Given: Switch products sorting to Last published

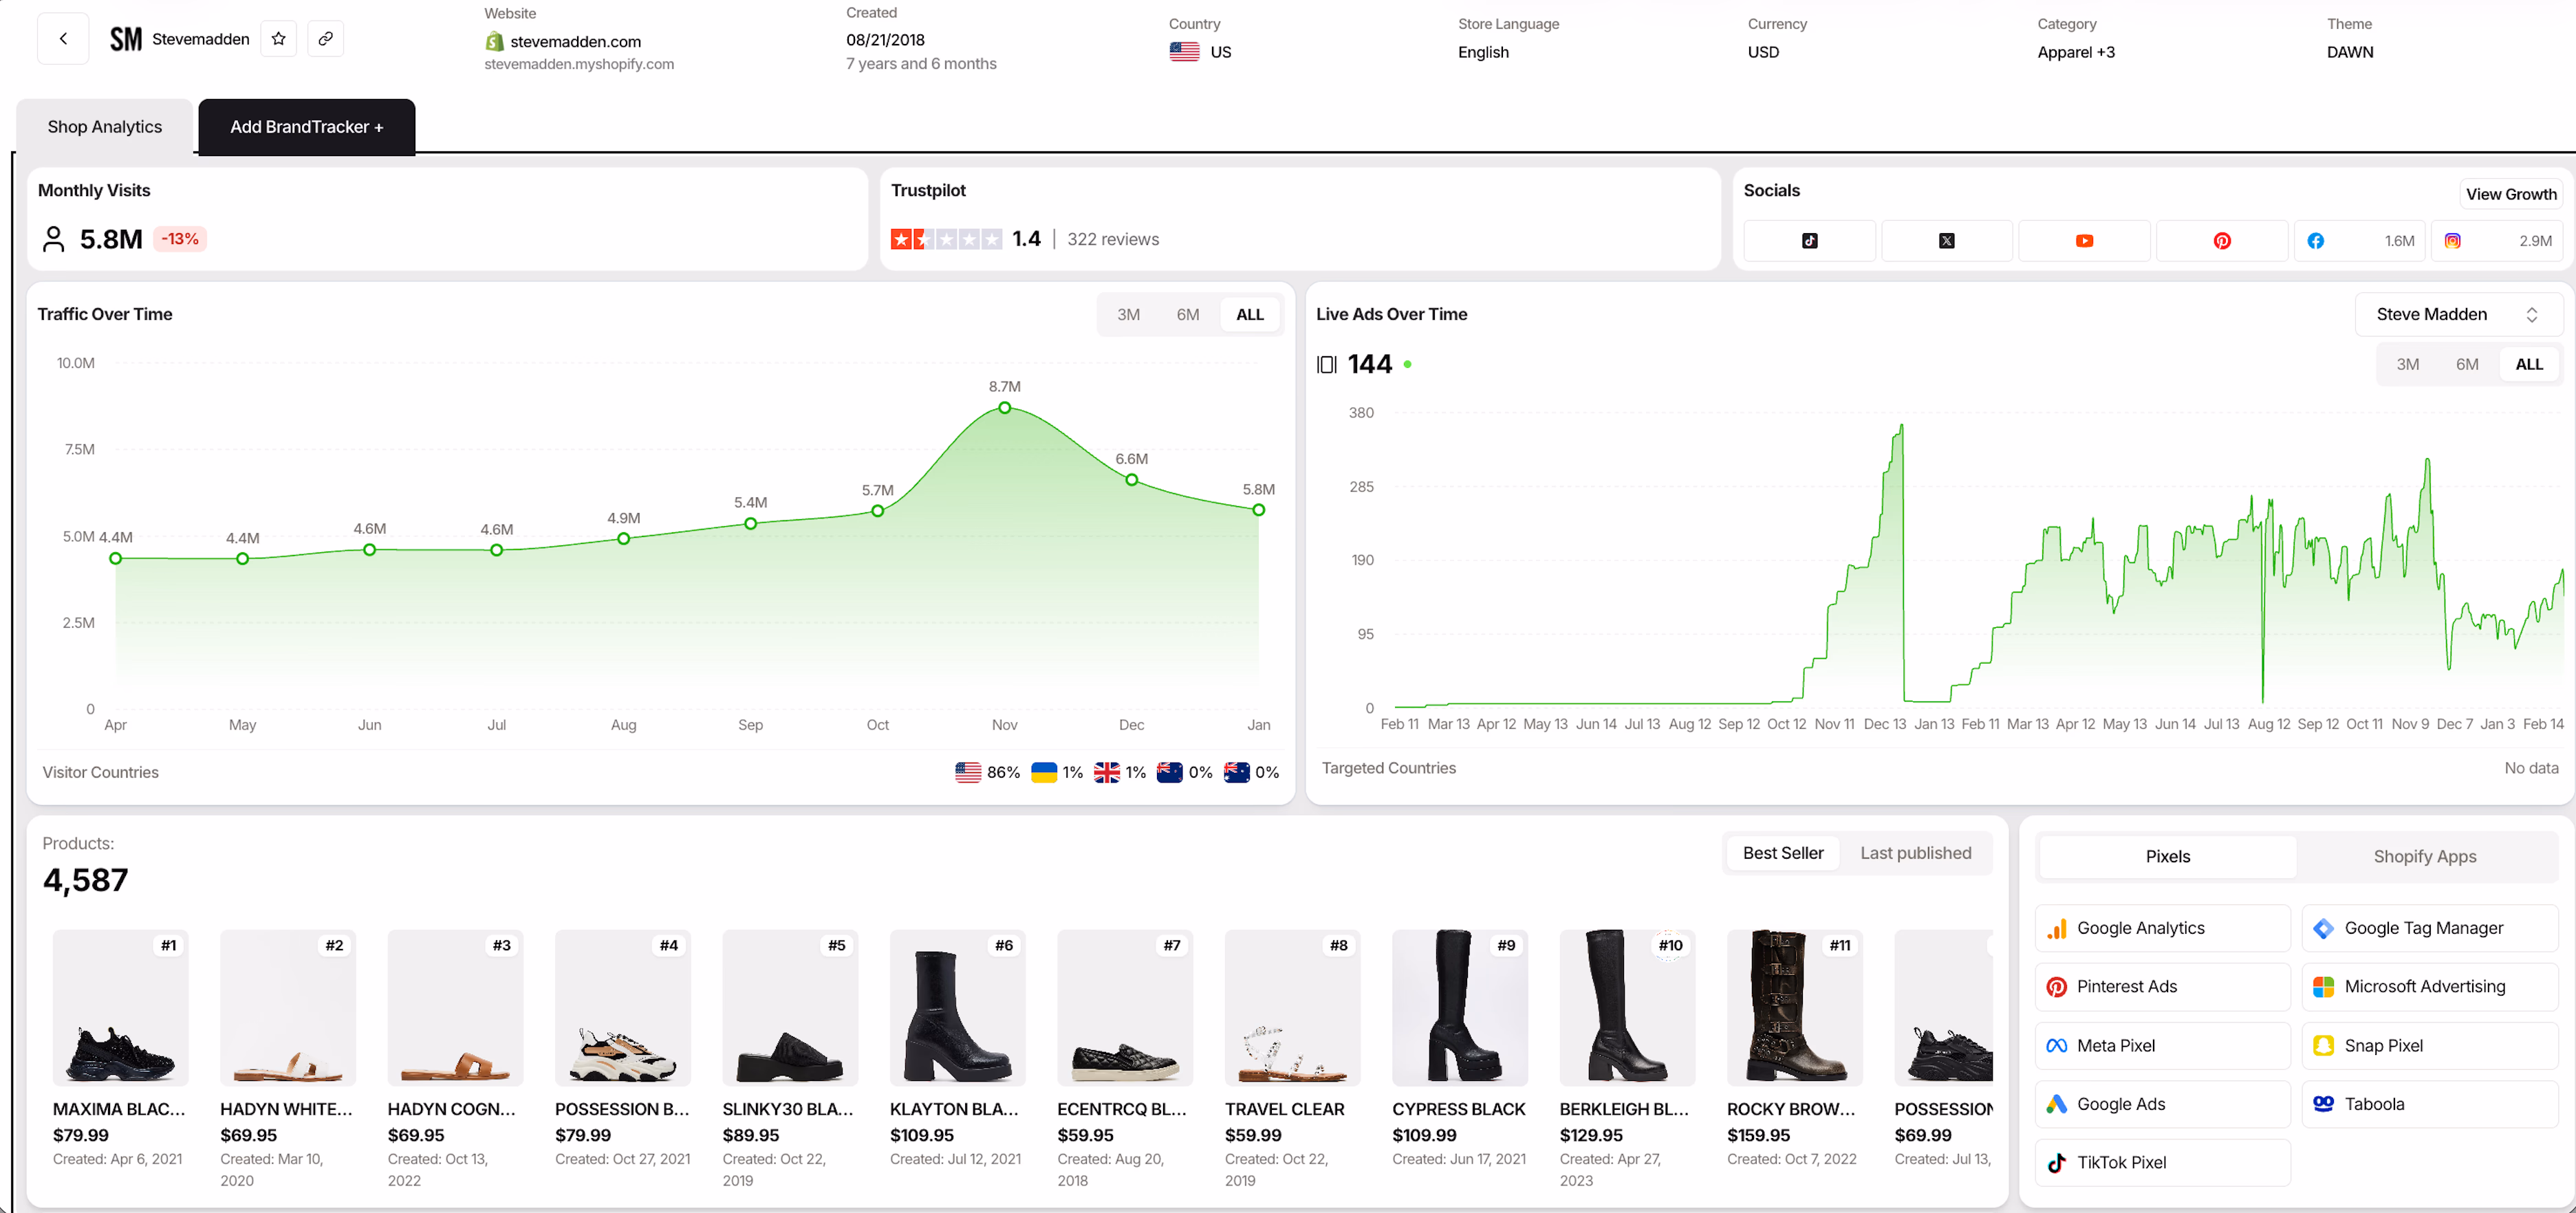Looking at the screenshot, I should tap(1915, 853).
